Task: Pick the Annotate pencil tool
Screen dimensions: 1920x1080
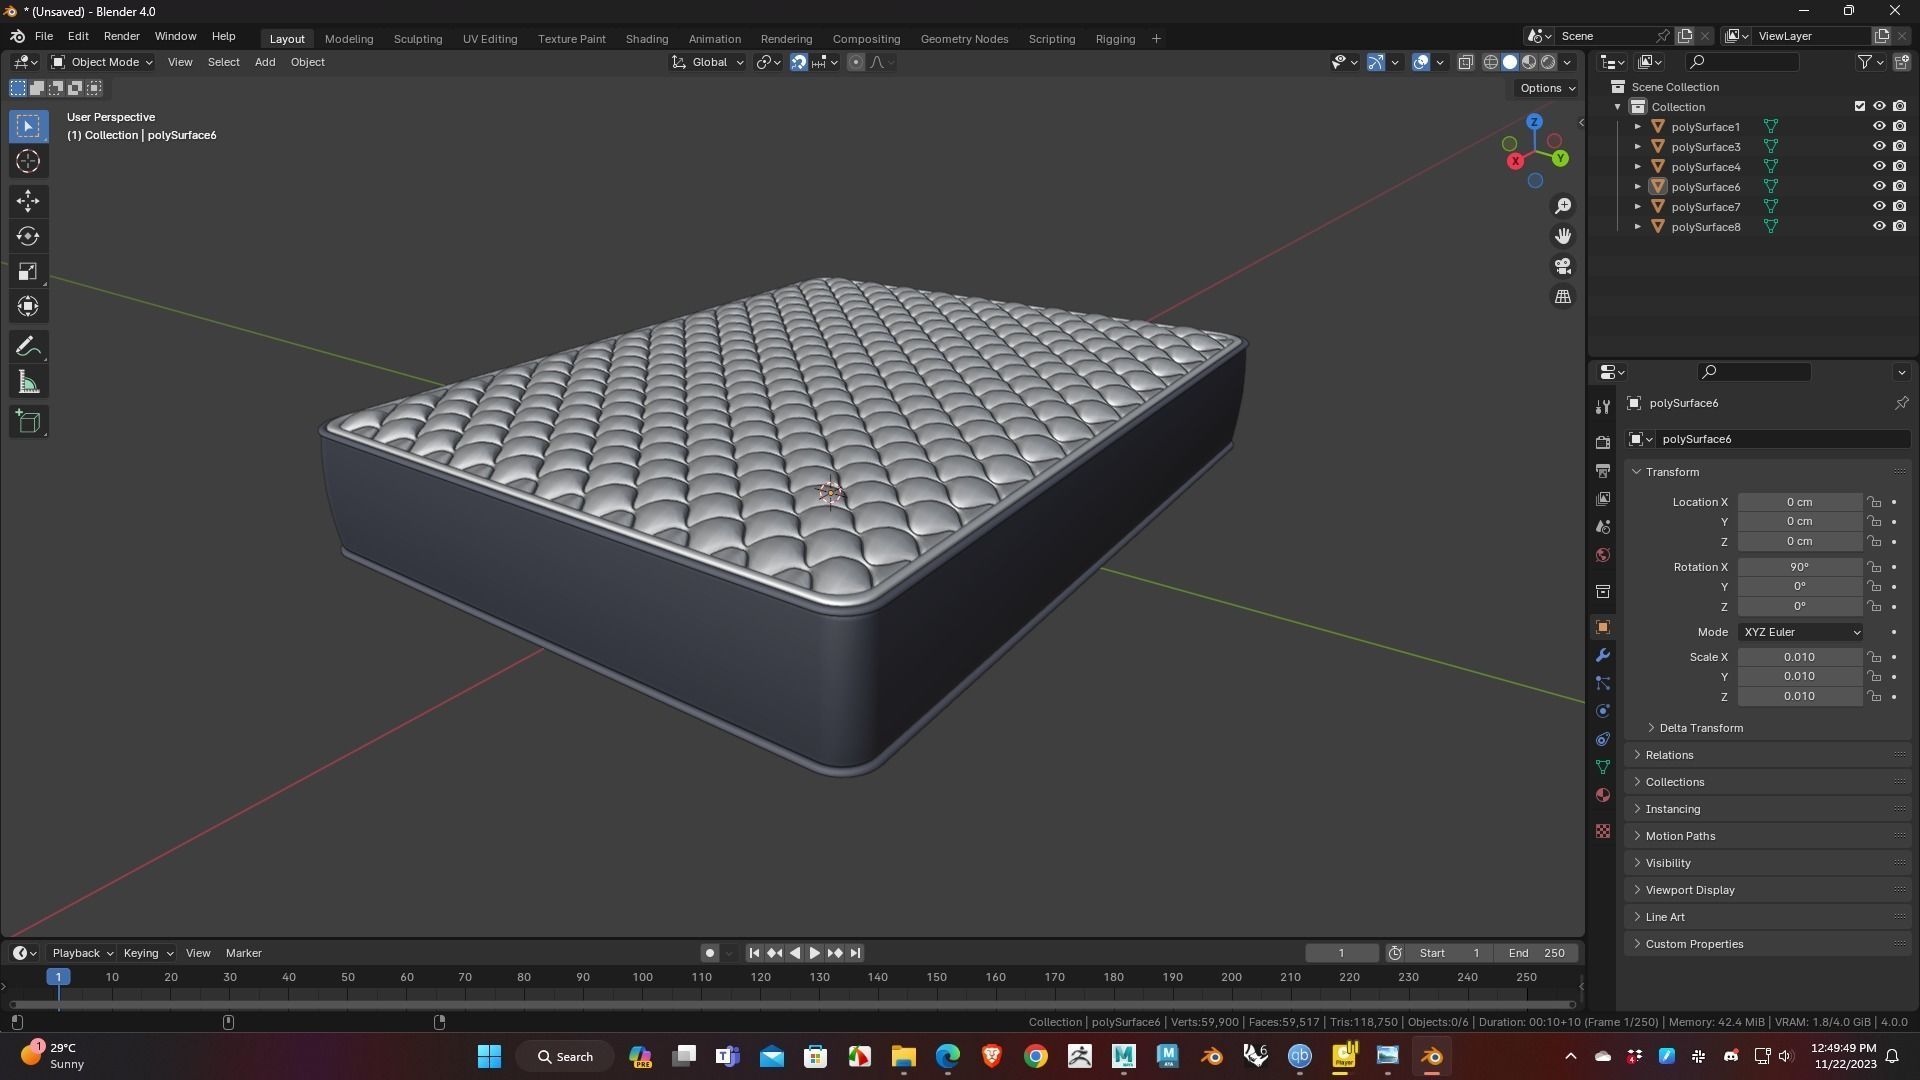Action: click(28, 347)
